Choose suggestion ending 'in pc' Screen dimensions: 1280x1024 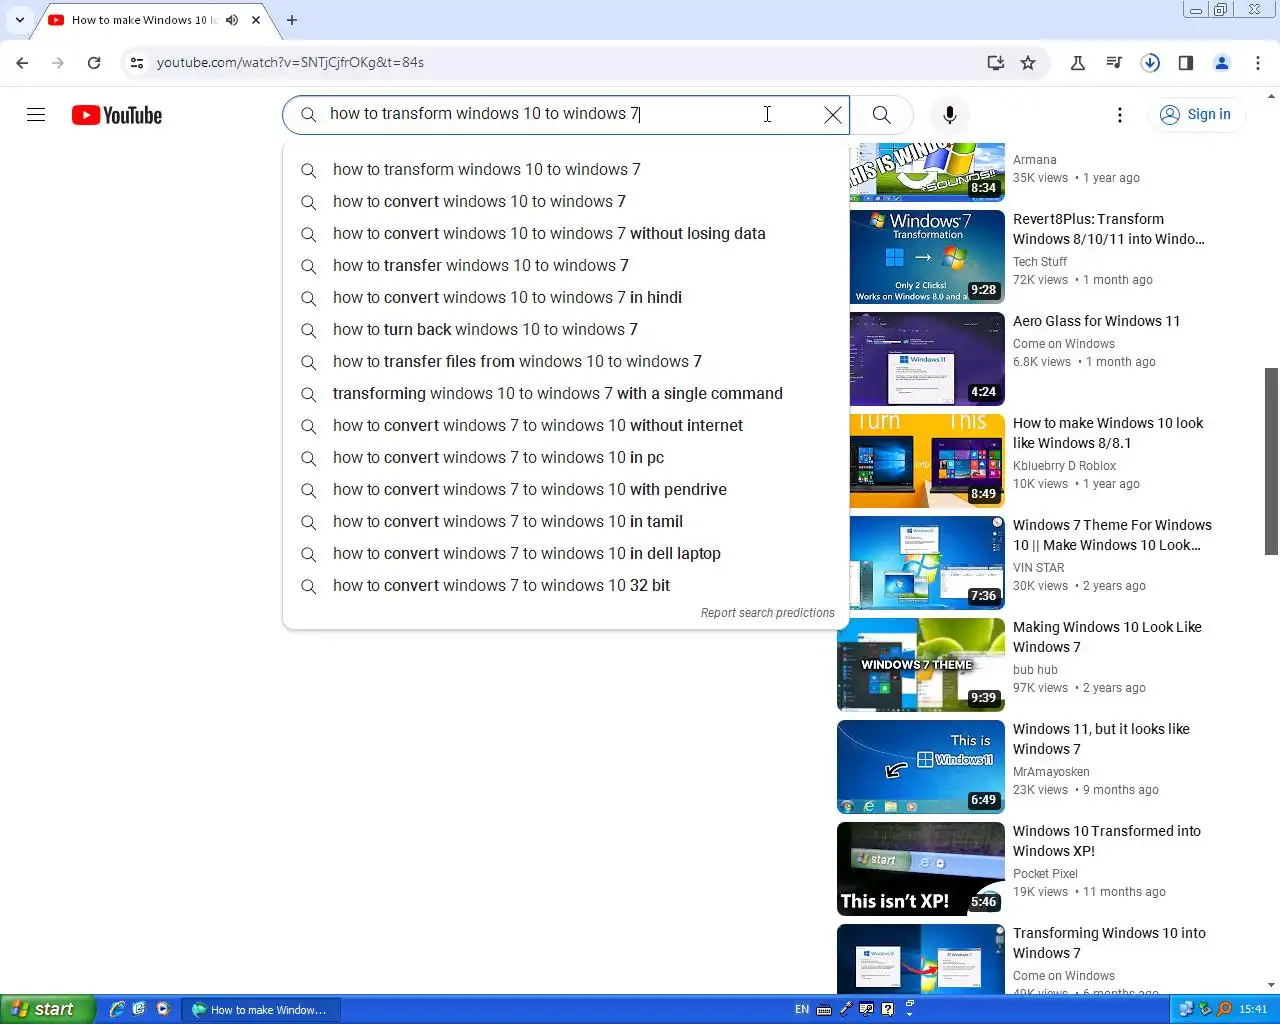click(566, 458)
